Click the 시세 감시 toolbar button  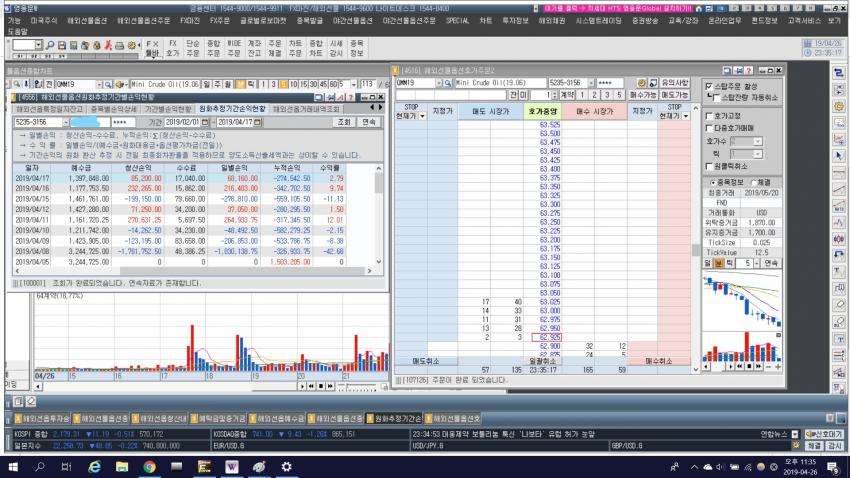336,48
